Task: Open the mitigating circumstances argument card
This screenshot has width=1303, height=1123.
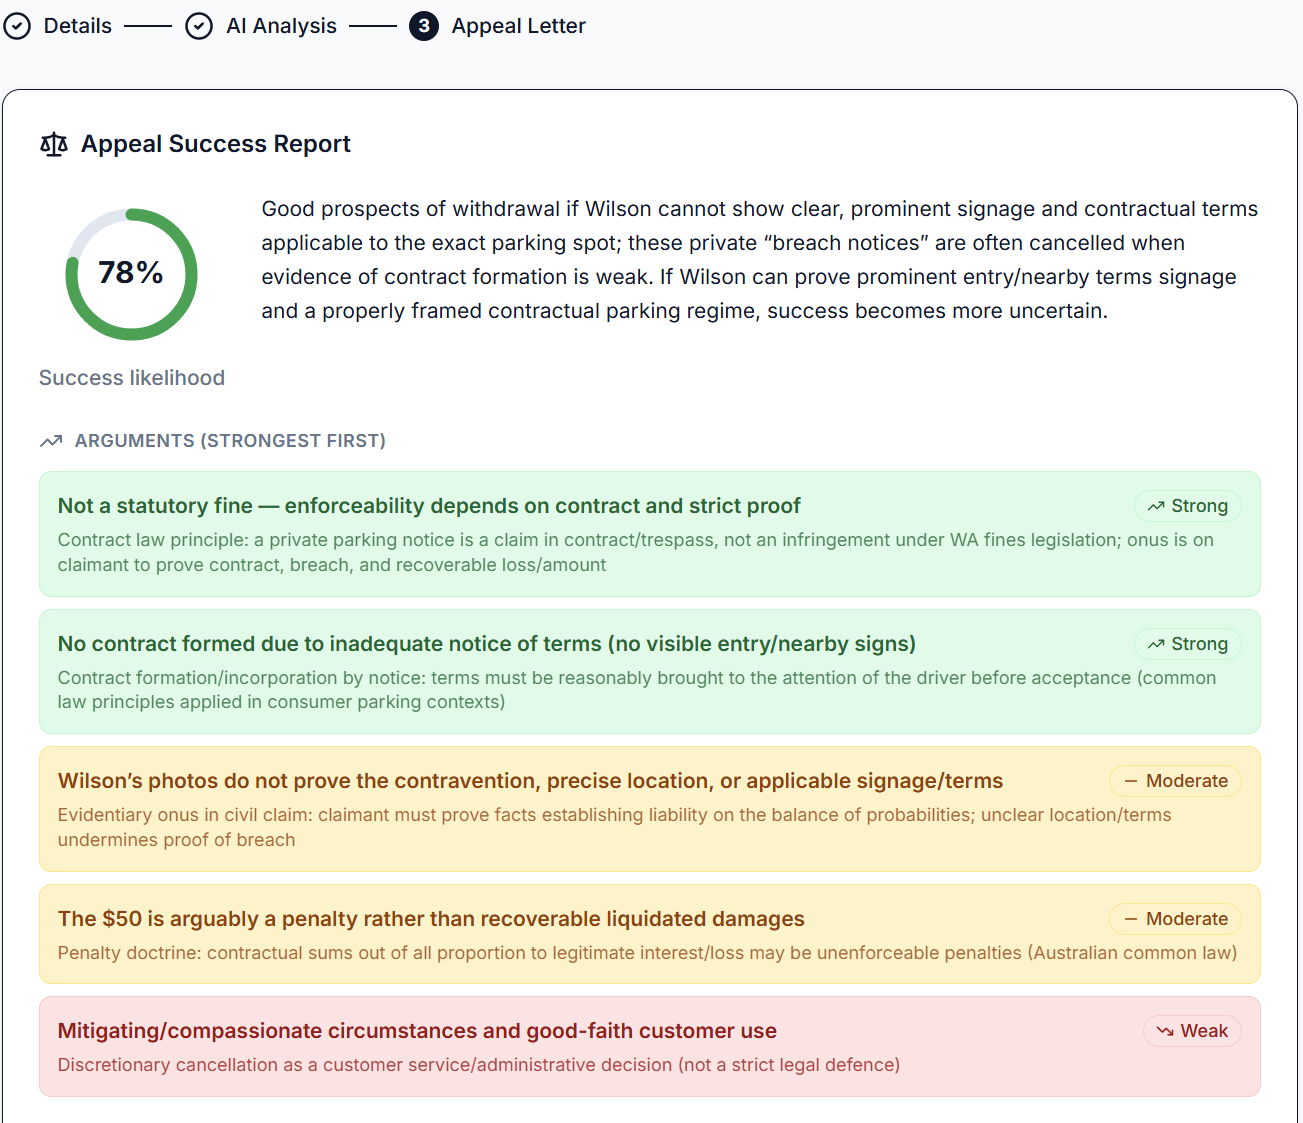Action: [x=417, y=1031]
